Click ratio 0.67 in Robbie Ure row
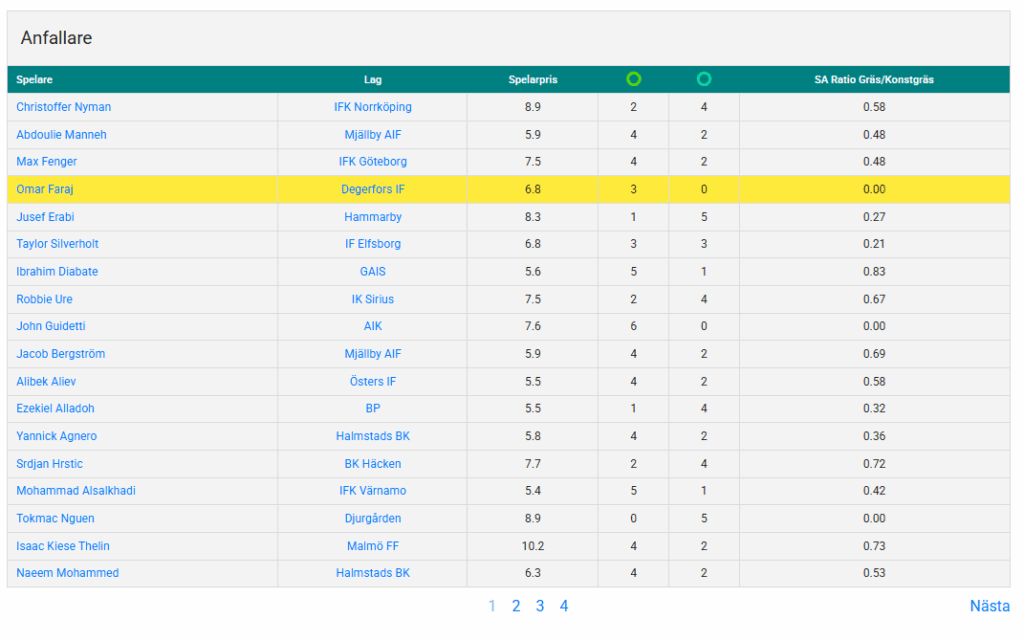 point(874,299)
